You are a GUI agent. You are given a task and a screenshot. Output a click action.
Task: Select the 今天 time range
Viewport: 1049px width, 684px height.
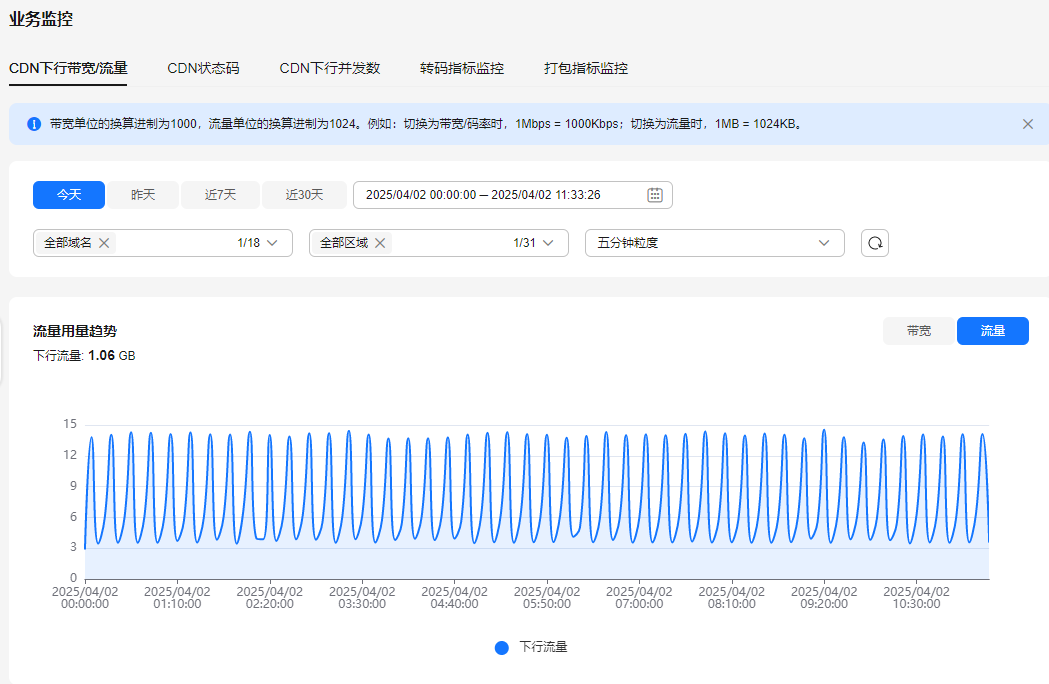(x=69, y=195)
